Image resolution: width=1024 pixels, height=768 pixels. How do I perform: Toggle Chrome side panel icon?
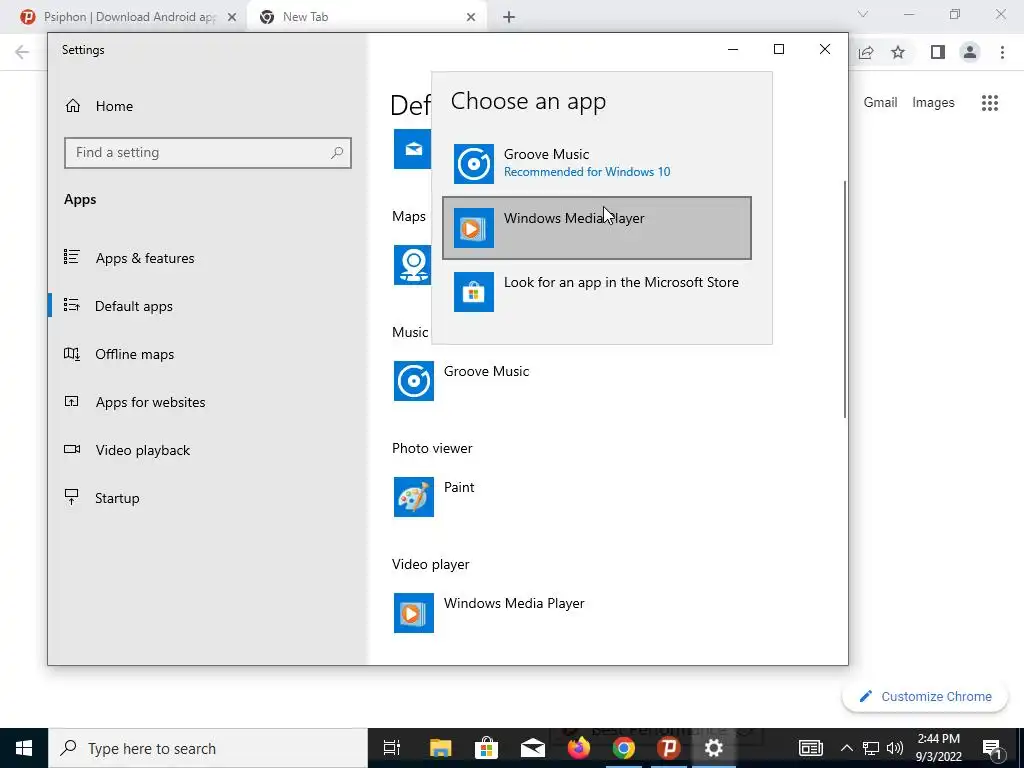click(938, 52)
